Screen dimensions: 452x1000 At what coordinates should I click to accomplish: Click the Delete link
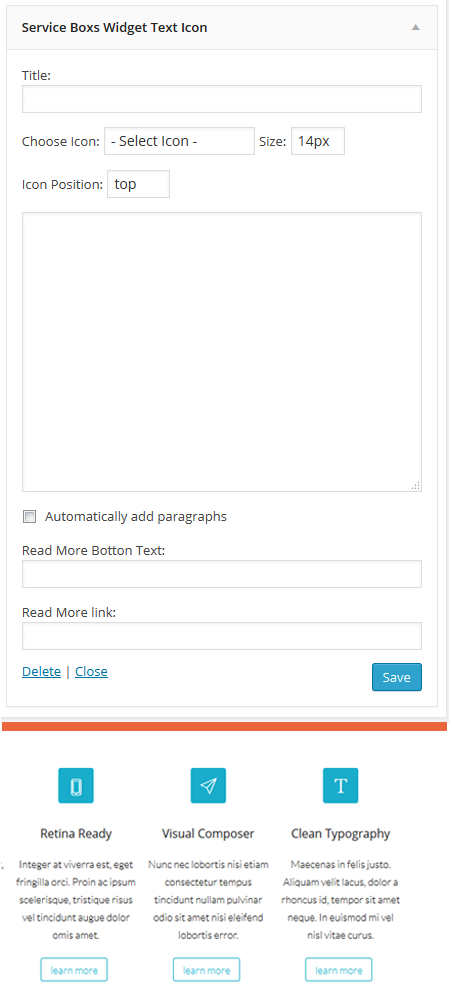41,672
